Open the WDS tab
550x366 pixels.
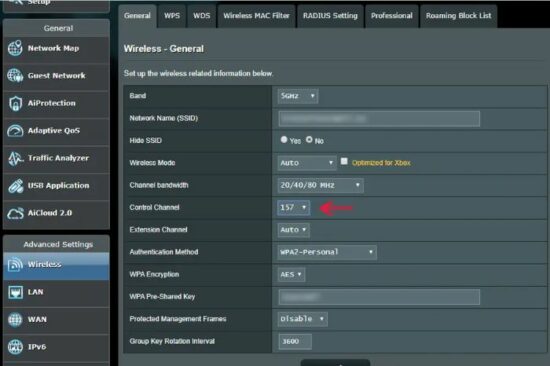202,16
